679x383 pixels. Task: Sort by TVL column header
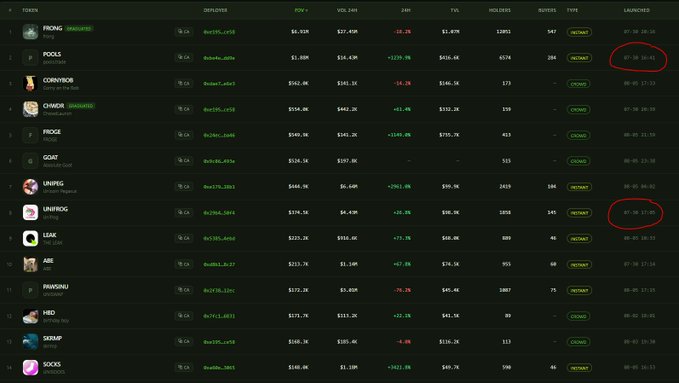coord(454,10)
